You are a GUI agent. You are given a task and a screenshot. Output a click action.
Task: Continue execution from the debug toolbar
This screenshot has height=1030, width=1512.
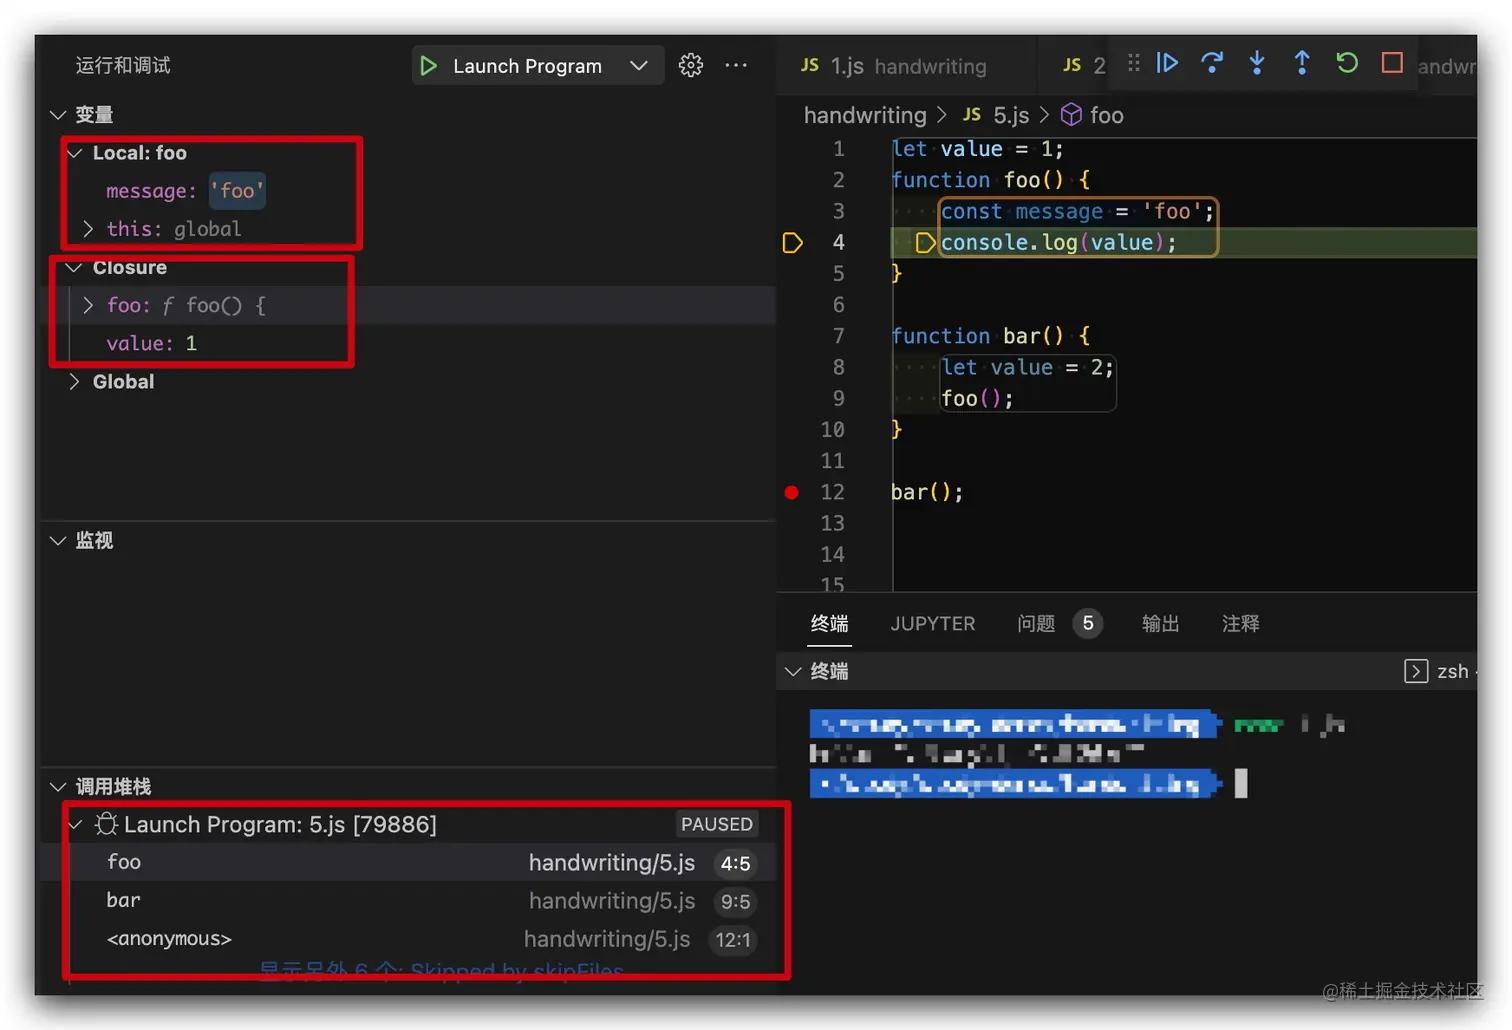coord(1167,63)
